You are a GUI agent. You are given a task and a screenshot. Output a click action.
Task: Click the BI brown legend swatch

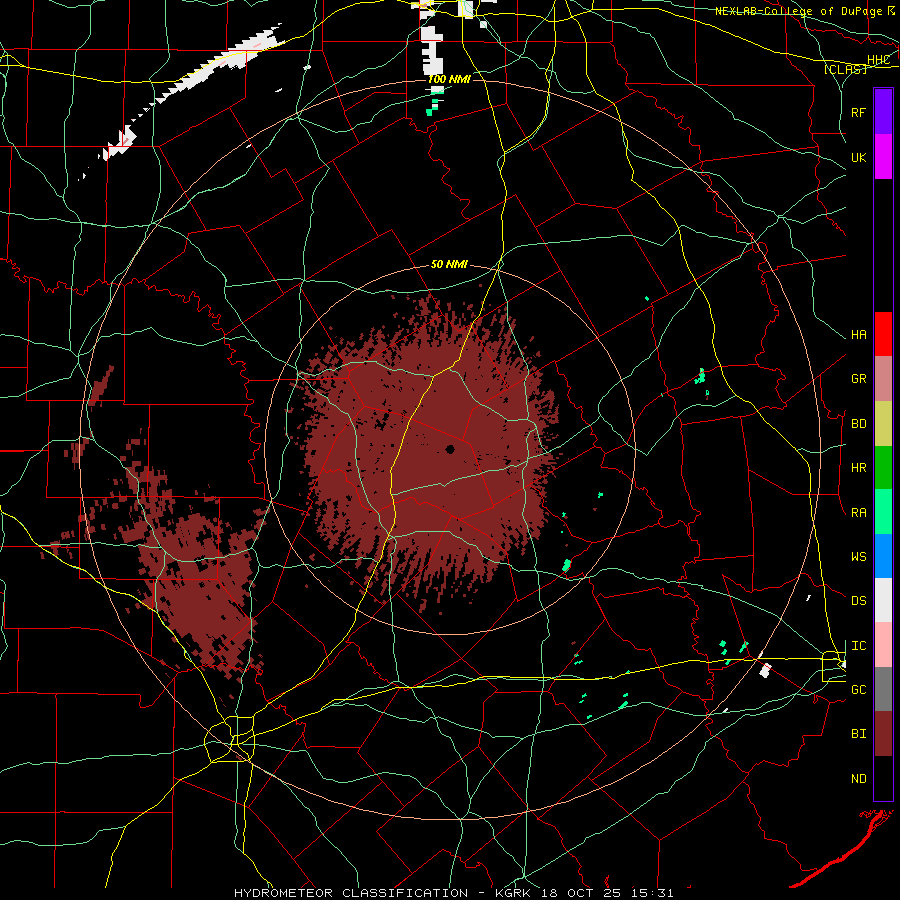point(883,734)
